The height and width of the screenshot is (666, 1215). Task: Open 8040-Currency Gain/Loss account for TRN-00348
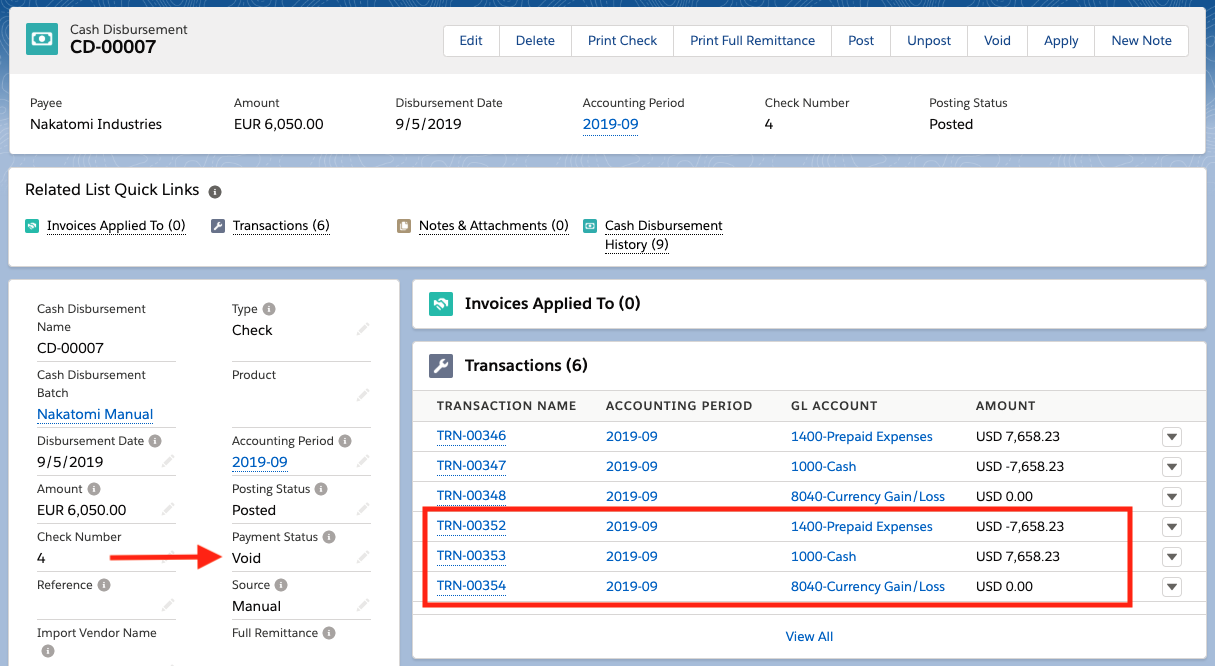(x=868, y=497)
